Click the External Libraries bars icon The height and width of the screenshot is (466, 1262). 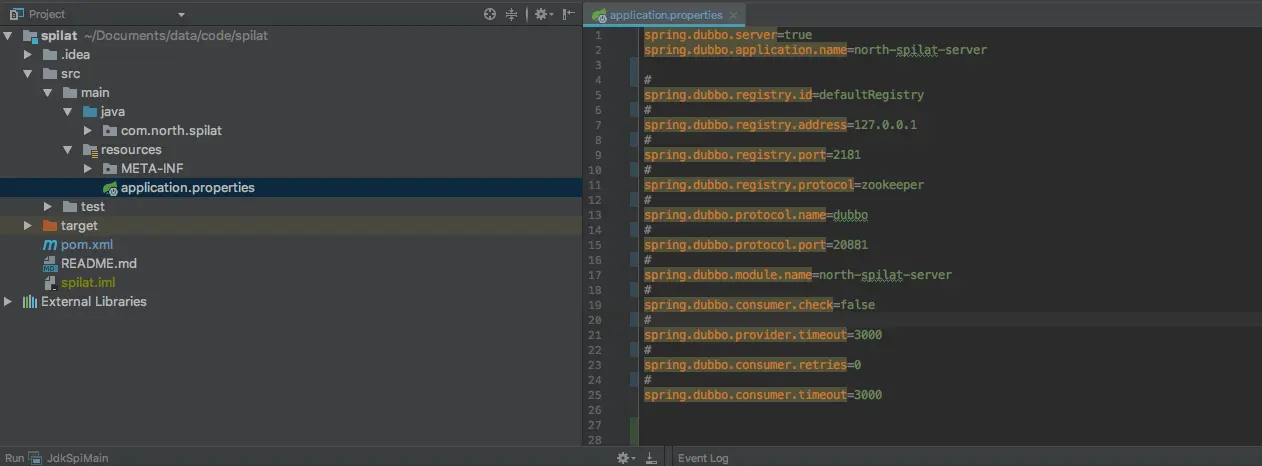click(x=30, y=301)
